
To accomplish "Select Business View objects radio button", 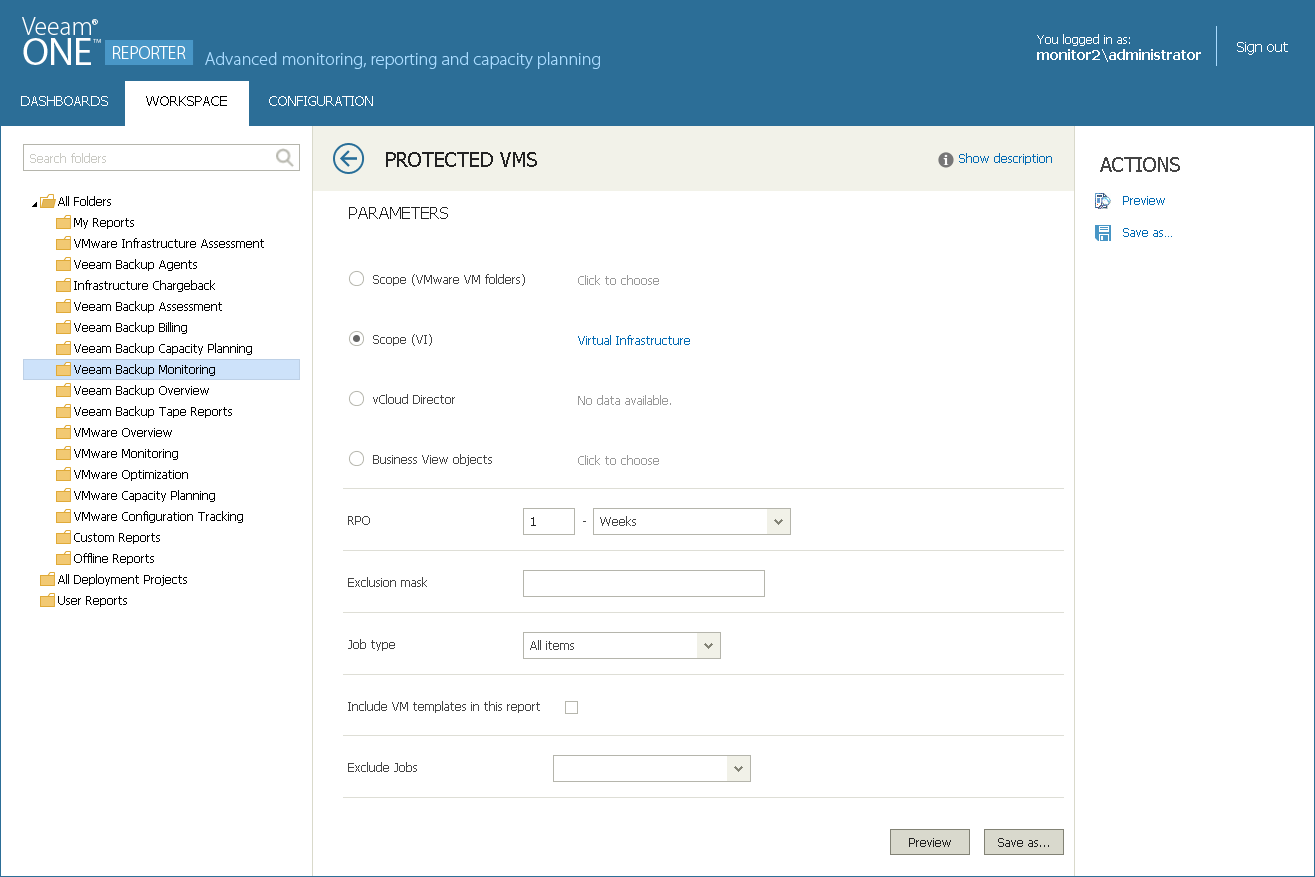I will (x=356, y=459).
